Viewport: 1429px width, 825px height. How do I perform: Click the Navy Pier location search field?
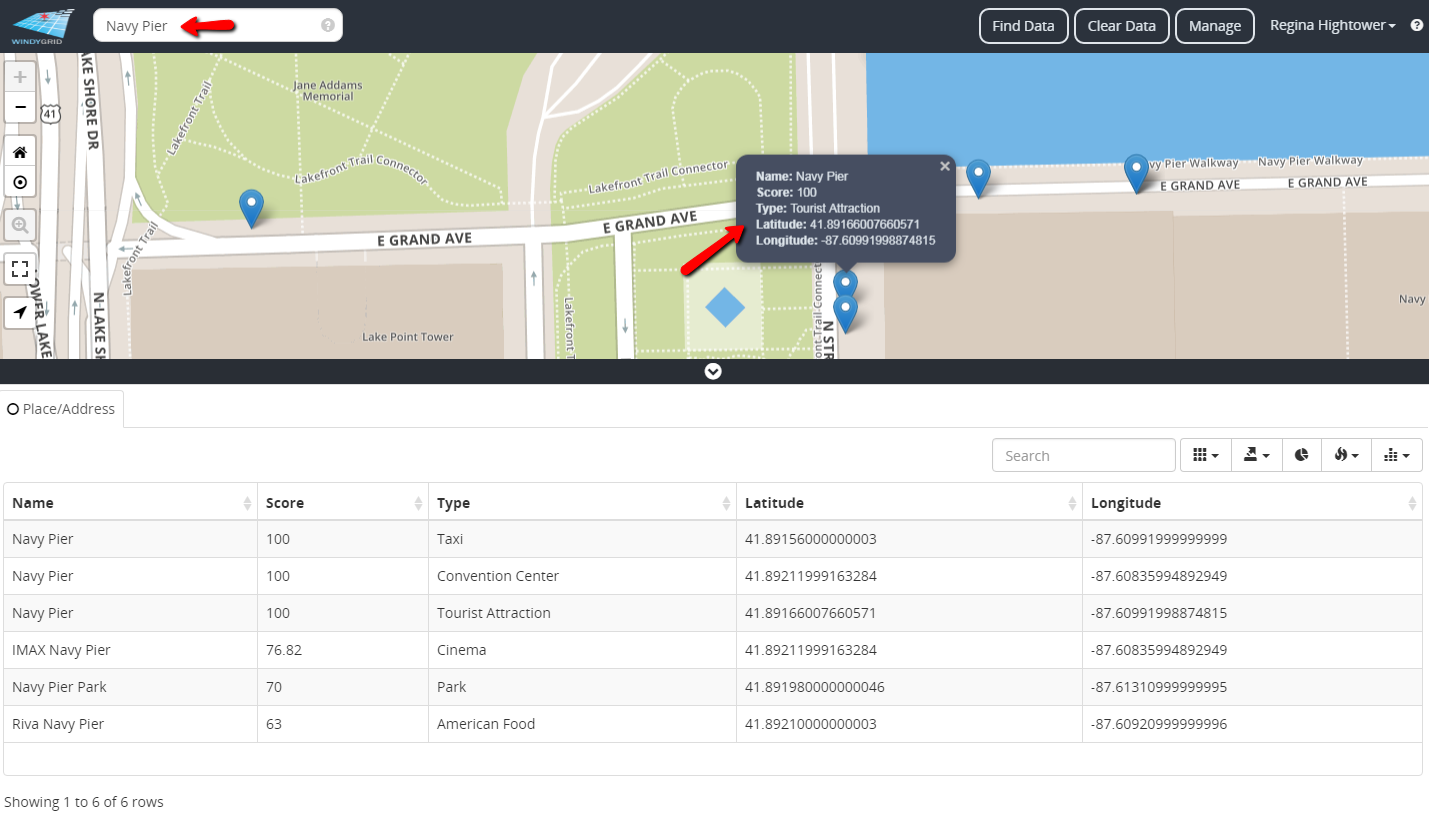tap(217, 26)
